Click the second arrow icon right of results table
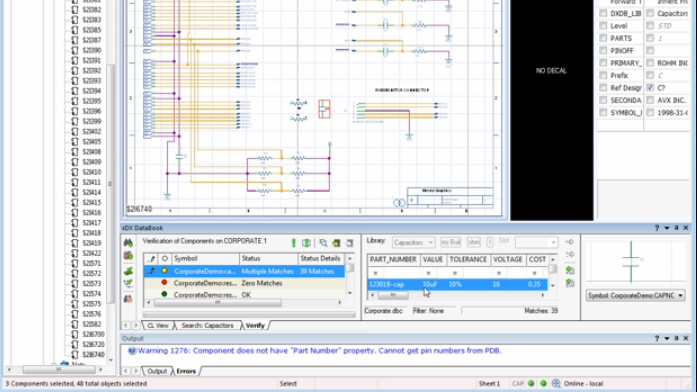 pos(569,255)
